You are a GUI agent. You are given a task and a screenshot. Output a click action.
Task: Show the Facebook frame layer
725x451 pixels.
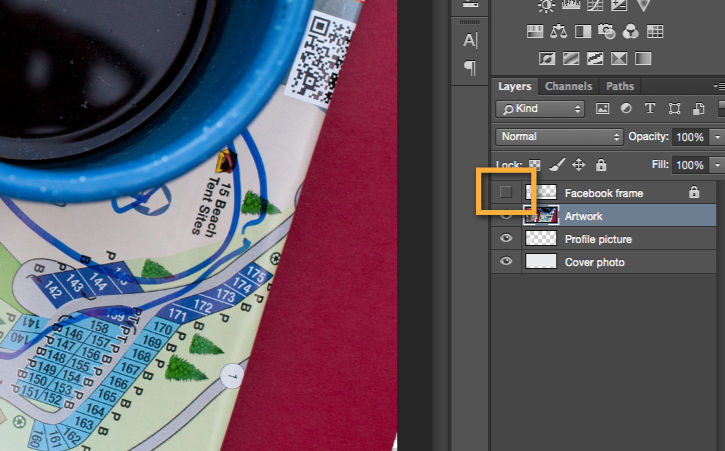pos(505,192)
